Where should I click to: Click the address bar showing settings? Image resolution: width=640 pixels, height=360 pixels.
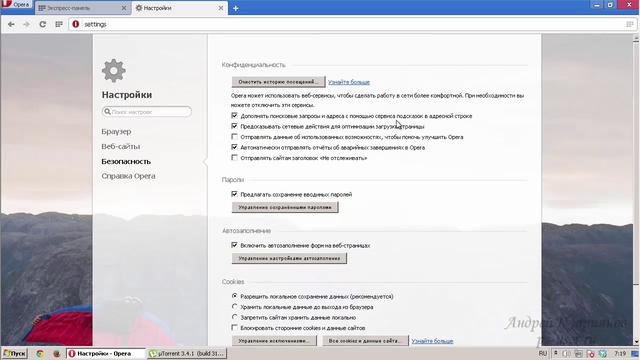tap(353, 24)
